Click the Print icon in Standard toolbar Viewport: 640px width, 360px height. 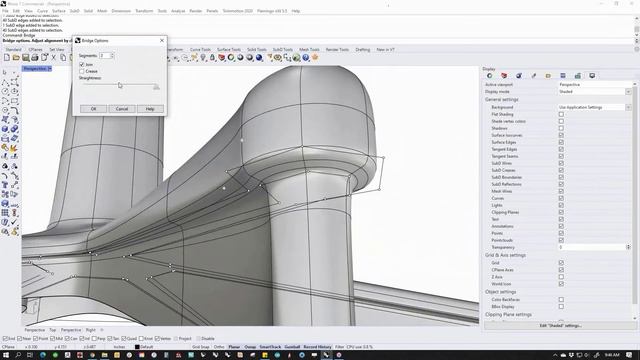click(x=35, y=58)
